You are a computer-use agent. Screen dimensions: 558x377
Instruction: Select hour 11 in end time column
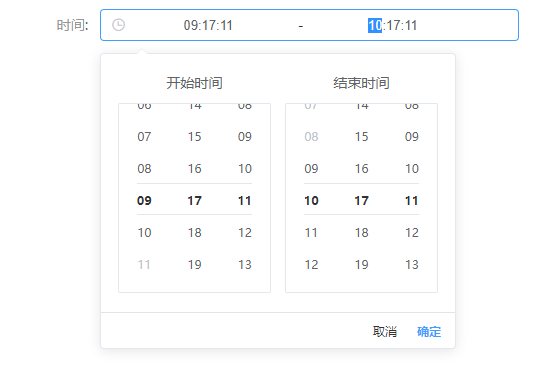311,232
